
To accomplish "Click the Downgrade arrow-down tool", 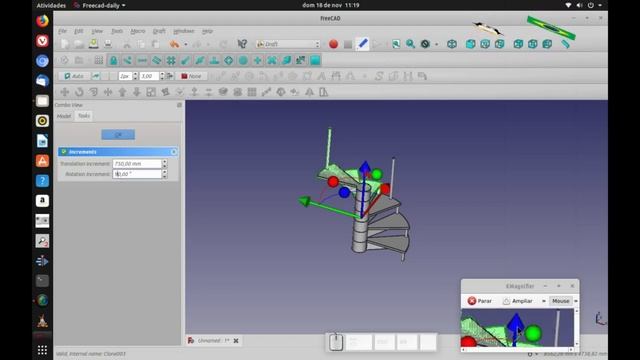I will (x=137, y=92).
